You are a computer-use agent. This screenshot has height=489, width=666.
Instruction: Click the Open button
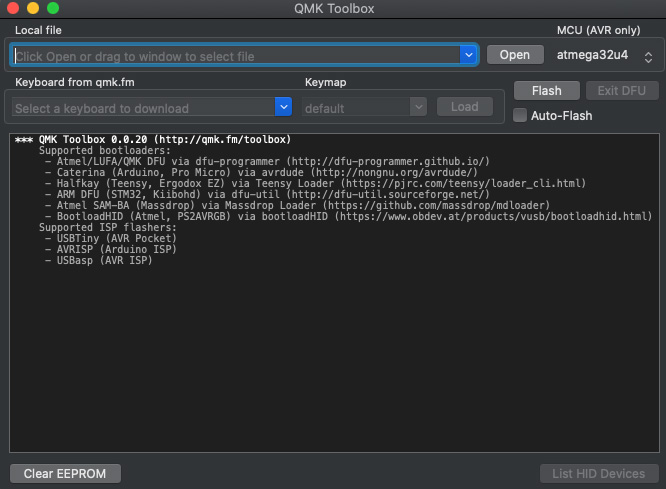tap(515, 55)
